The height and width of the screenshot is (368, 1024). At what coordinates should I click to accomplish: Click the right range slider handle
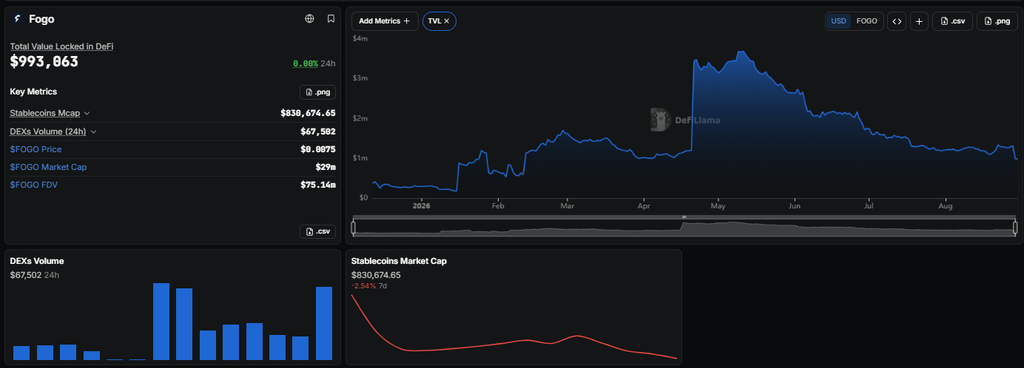(1015, 227)
